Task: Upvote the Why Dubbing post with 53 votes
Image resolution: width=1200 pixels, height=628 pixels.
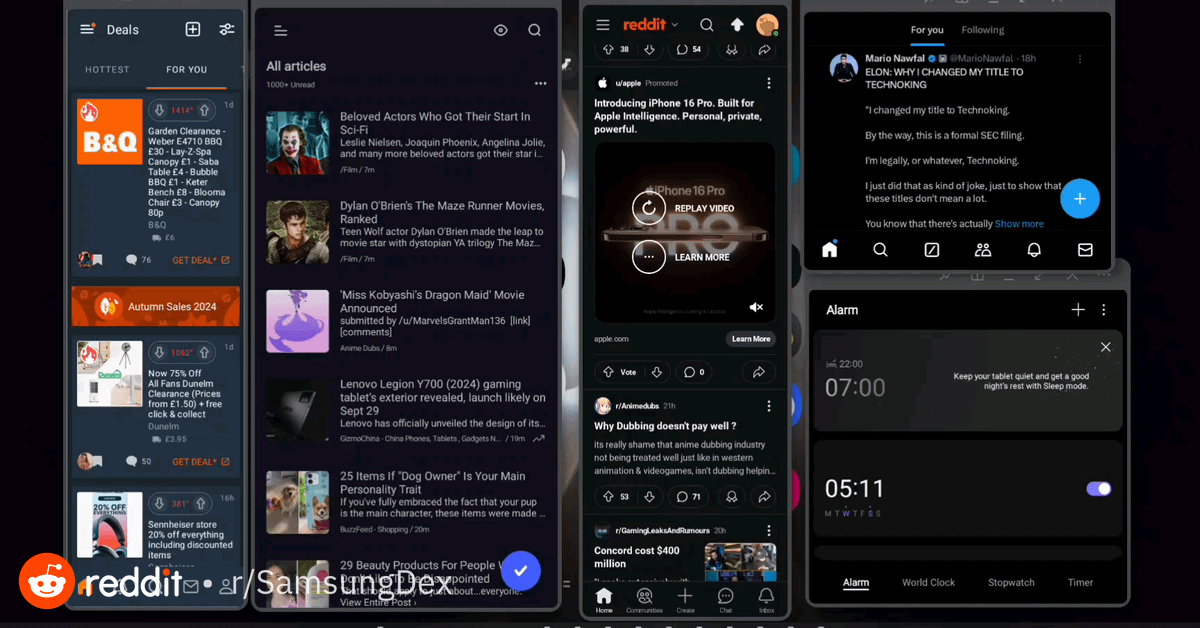Action: pos(606,496)
